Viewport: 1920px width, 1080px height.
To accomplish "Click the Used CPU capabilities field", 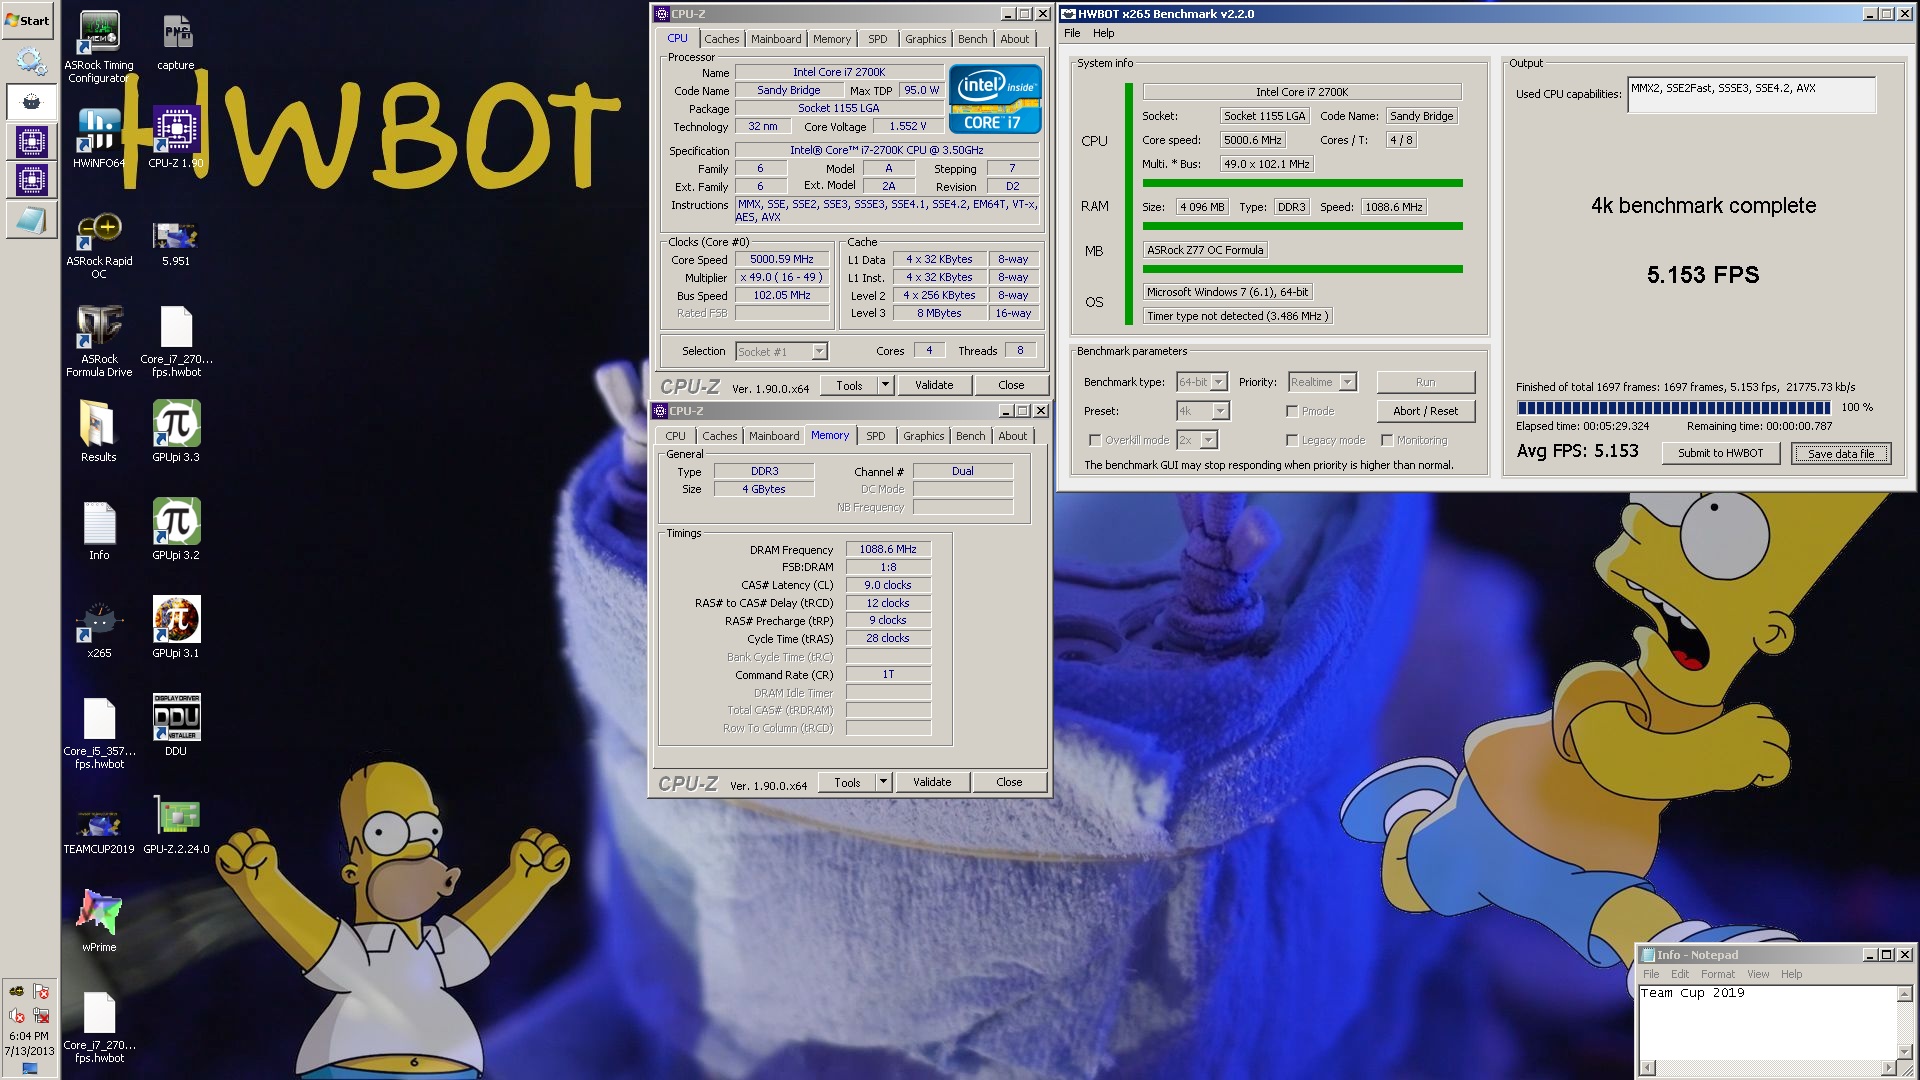I will pos(1751,95).
